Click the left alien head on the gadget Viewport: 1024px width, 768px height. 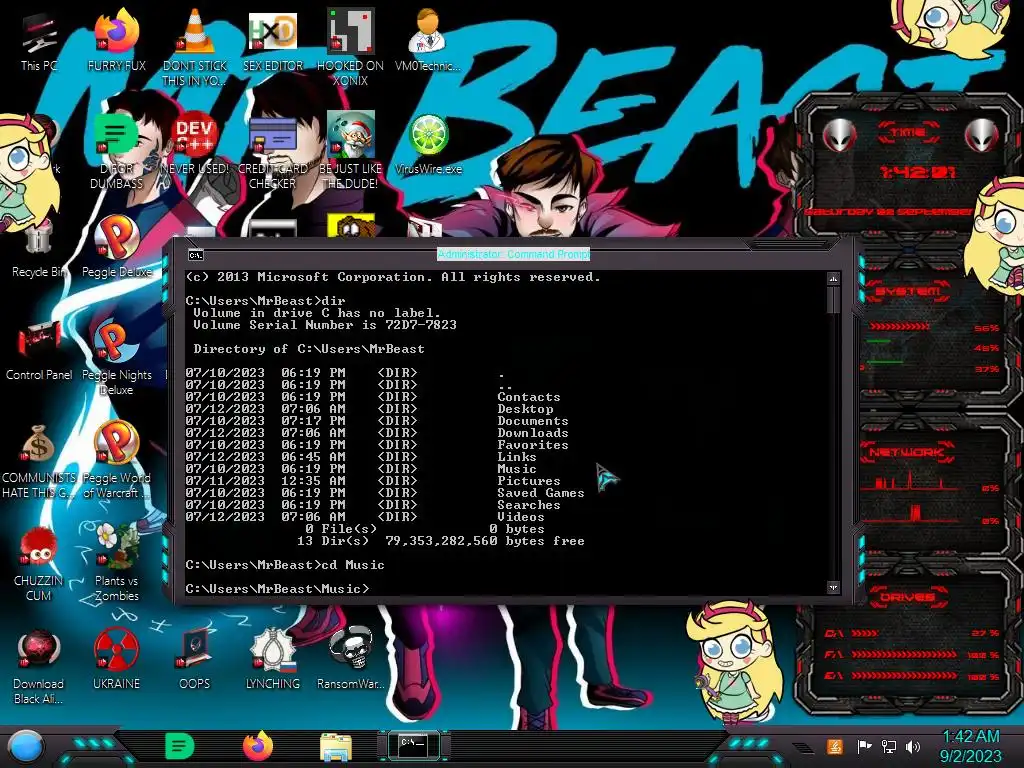tap(839, 136)
